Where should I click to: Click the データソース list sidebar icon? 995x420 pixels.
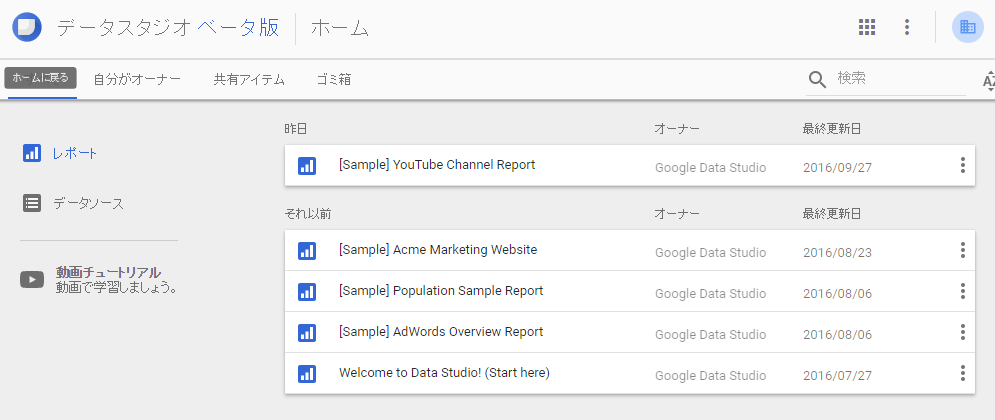point(32,203)
